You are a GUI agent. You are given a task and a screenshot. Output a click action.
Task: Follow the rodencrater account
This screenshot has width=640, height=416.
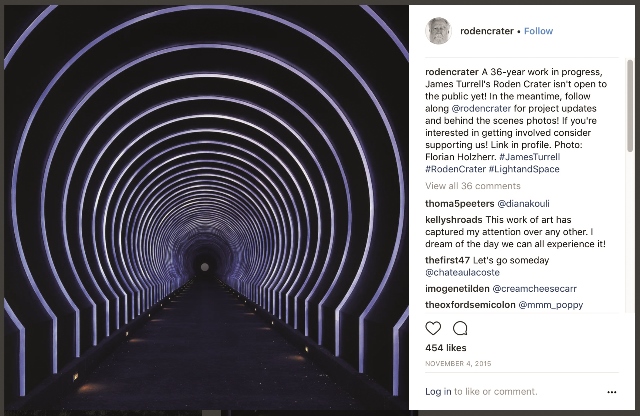tap(538, 31)
